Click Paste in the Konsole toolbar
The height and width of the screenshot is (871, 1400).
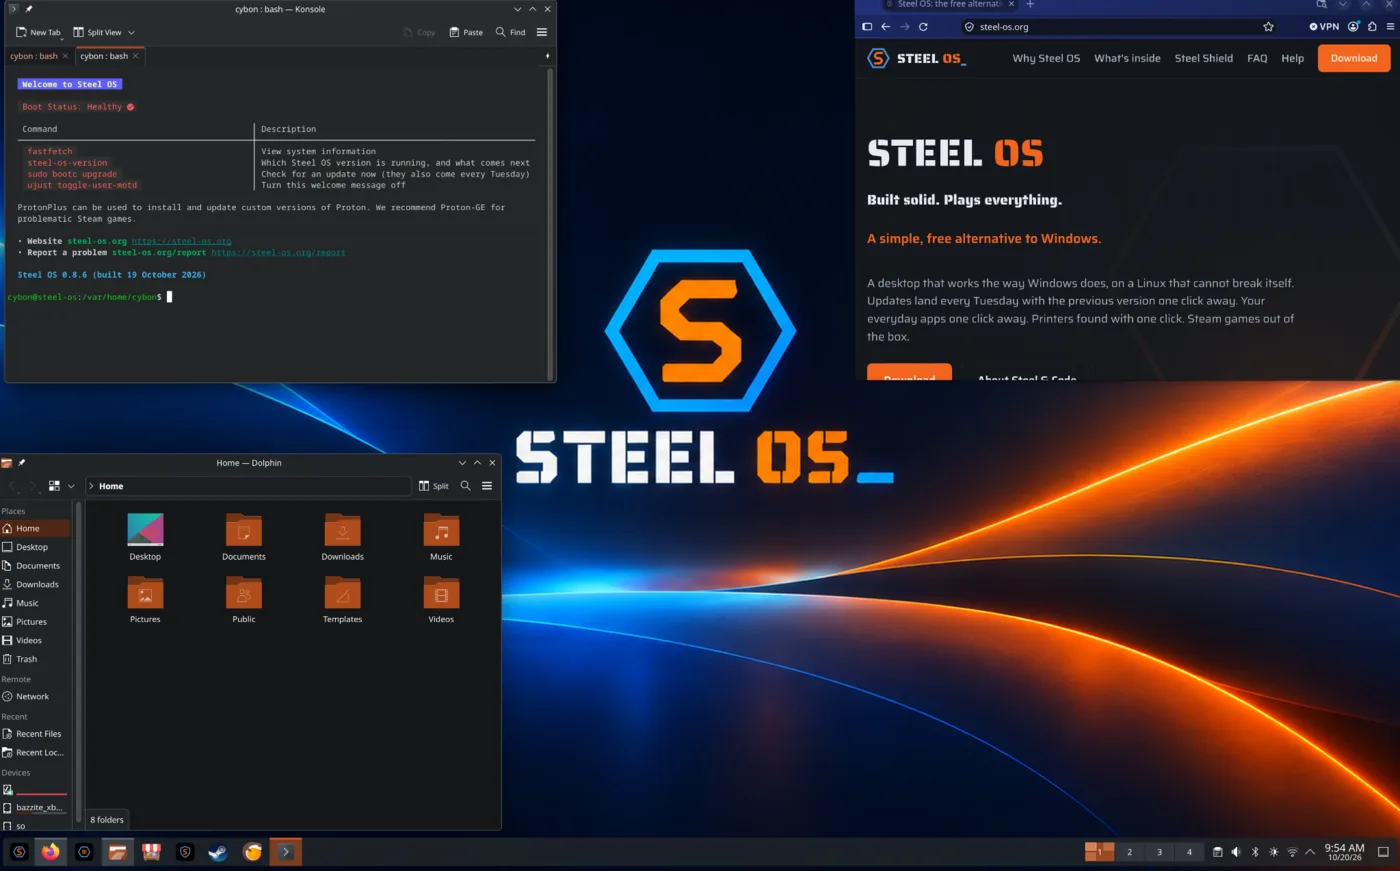pos(466,32)
